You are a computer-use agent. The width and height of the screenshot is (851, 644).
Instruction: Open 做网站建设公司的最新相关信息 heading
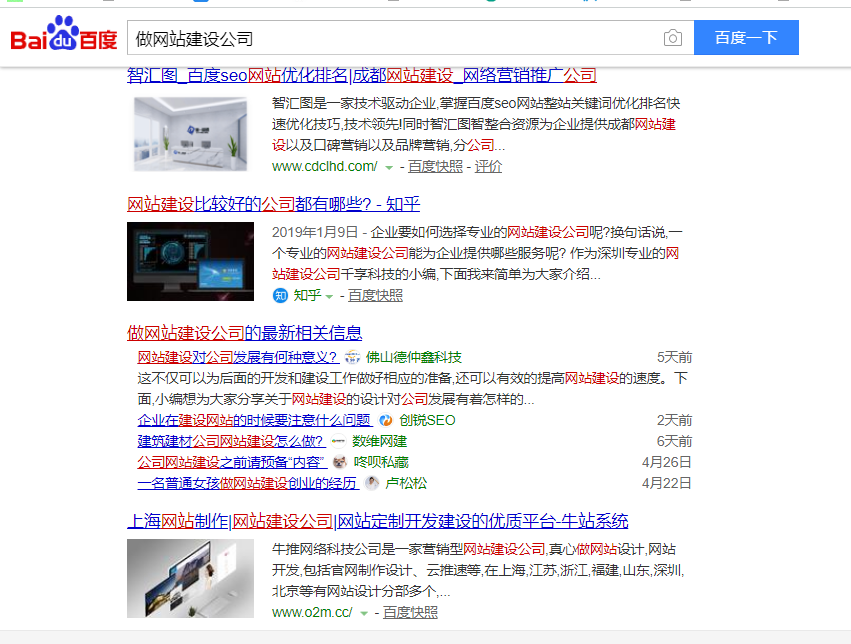point(245,333)
